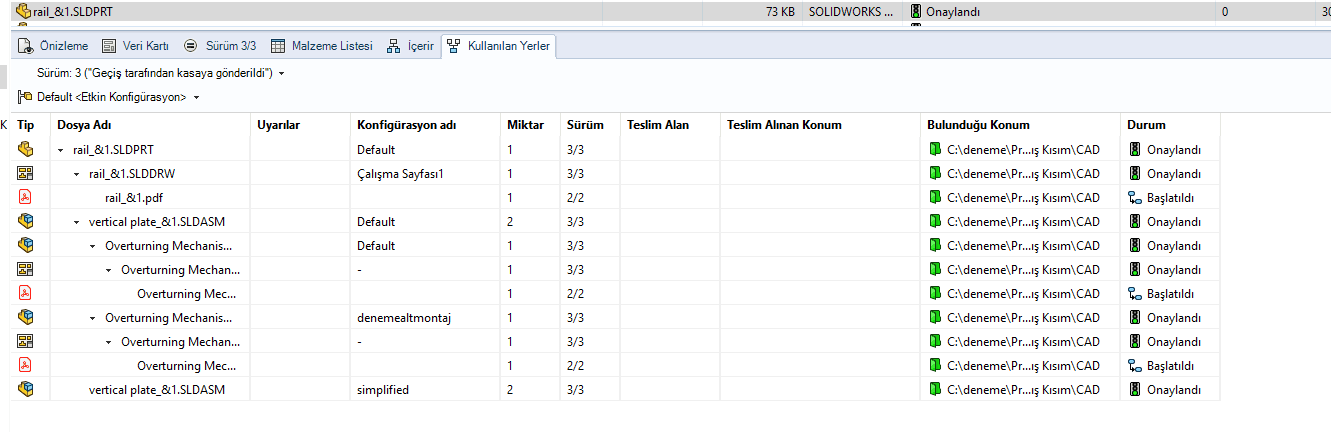The height and width of the screenshot is (432, 1331).
Task: Click the assembly icon in the simplified configuration row
Action: click(26, 389)
